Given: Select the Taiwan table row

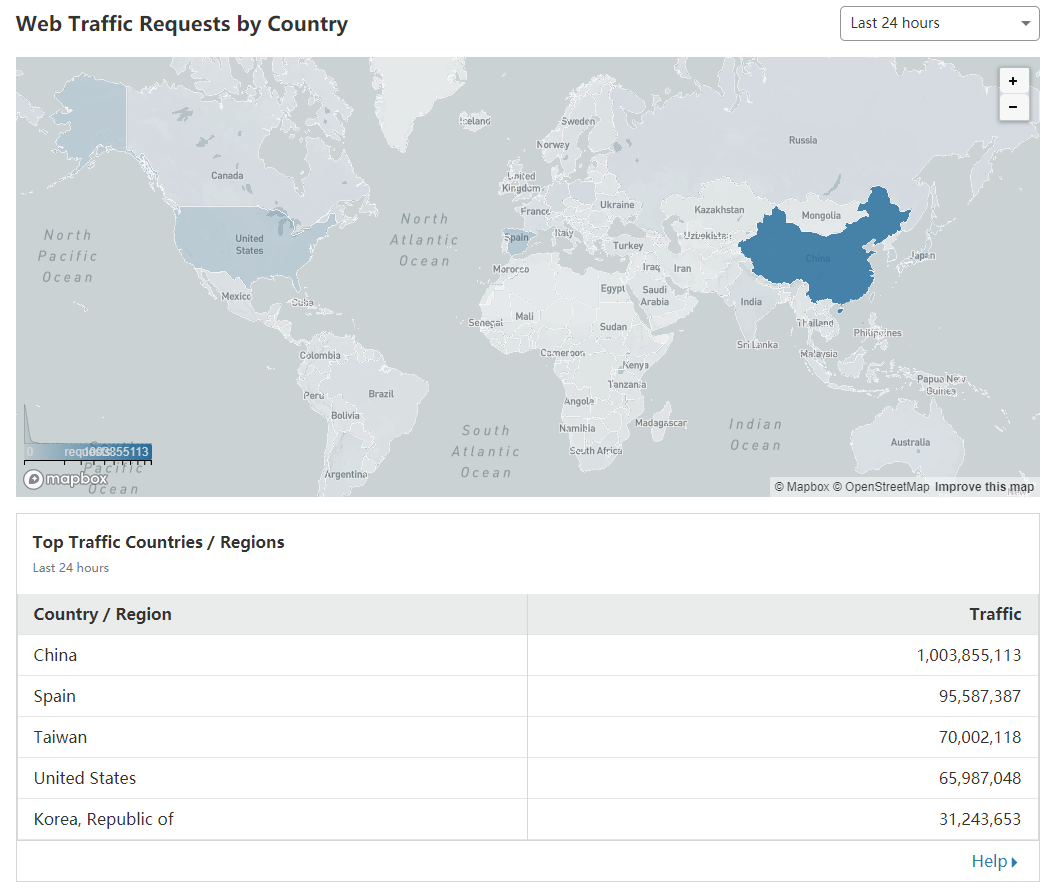Looking at the screenshot, I should pyautogui.click(x=527, y=737).
